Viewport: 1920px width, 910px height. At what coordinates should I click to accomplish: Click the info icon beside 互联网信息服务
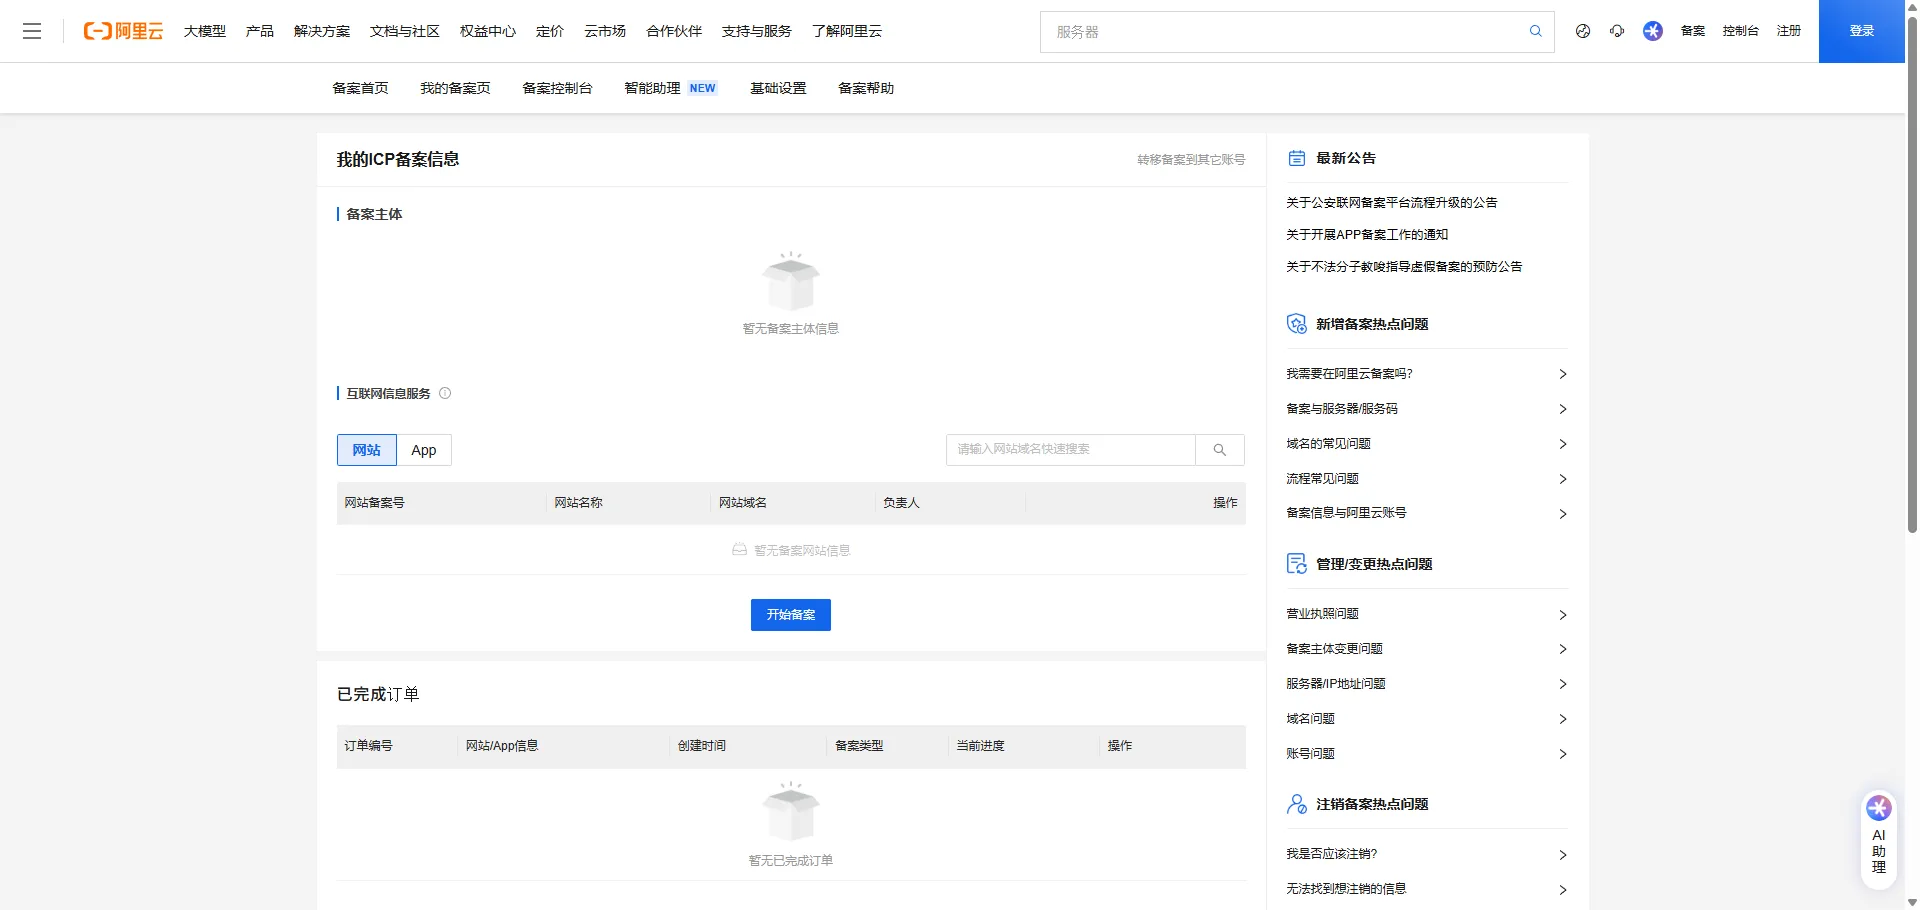coord(445,393)
